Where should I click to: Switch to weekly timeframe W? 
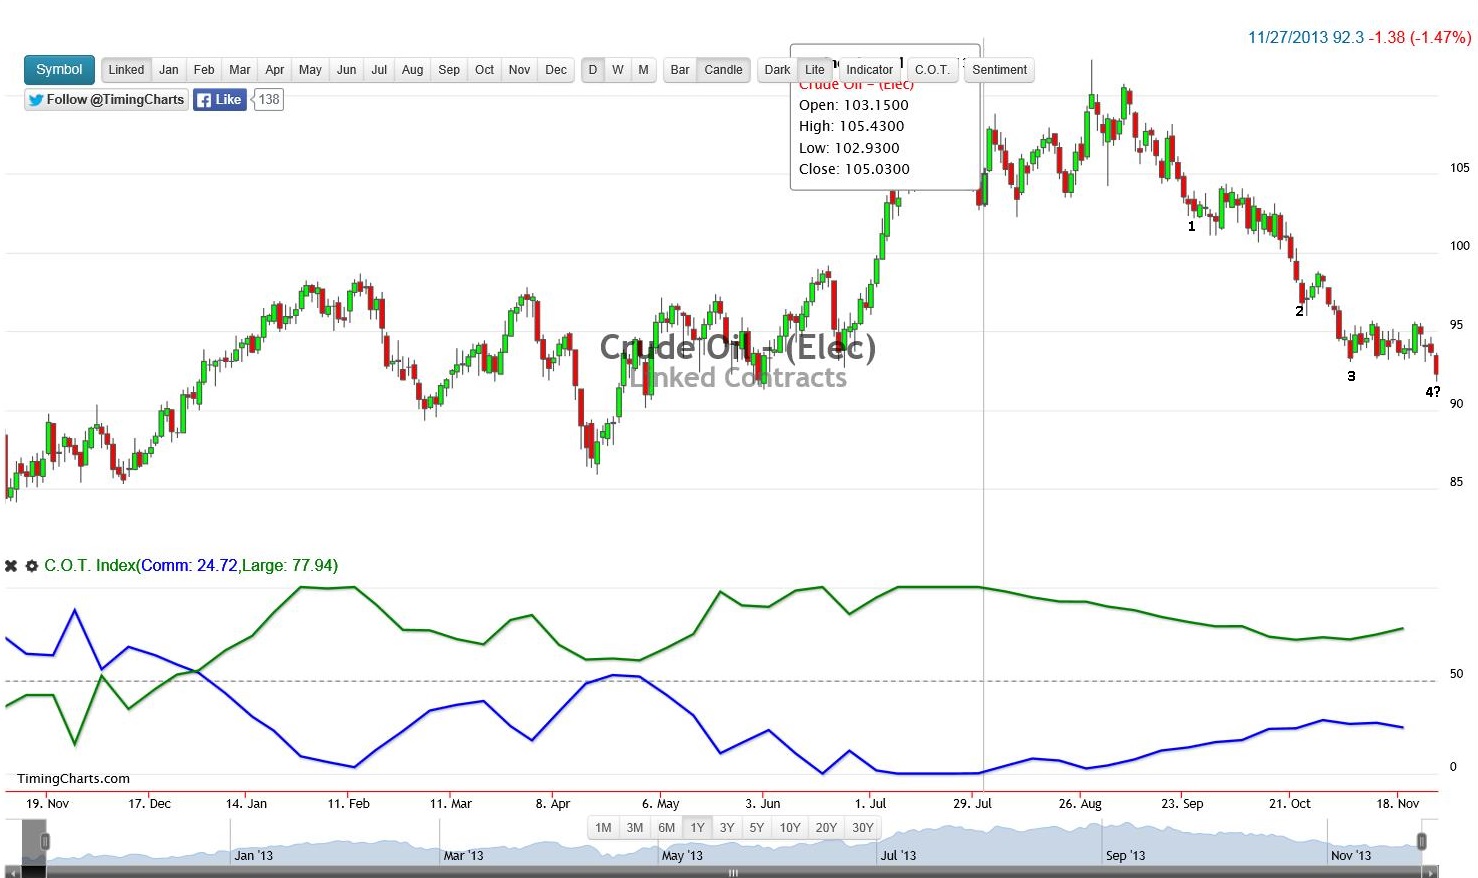[x=618, y=70]
